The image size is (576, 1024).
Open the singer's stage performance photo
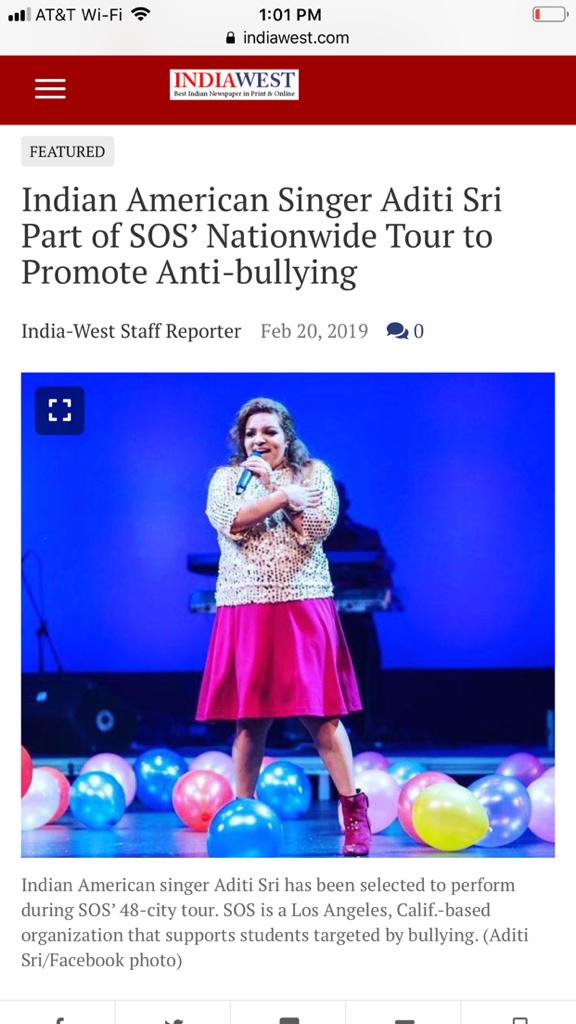pos(288,615)
